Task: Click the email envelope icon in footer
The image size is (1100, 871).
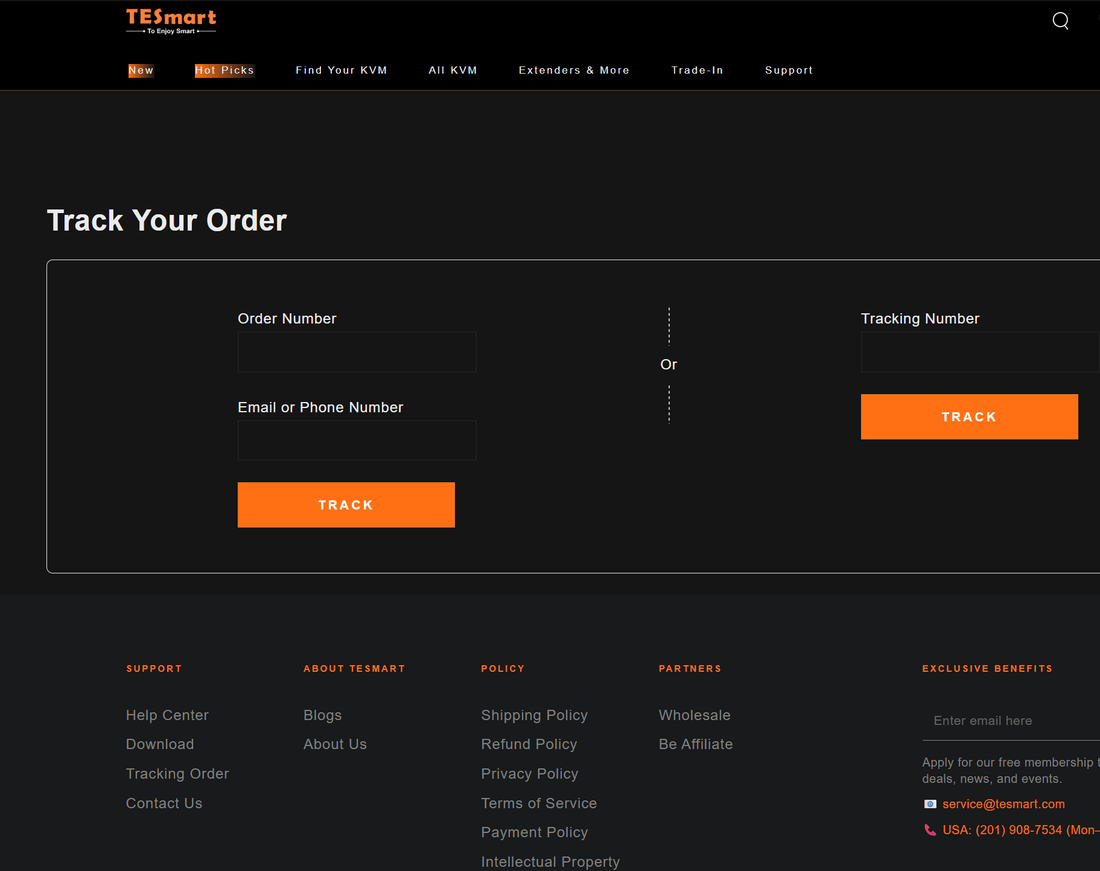Action: (930, 804)
